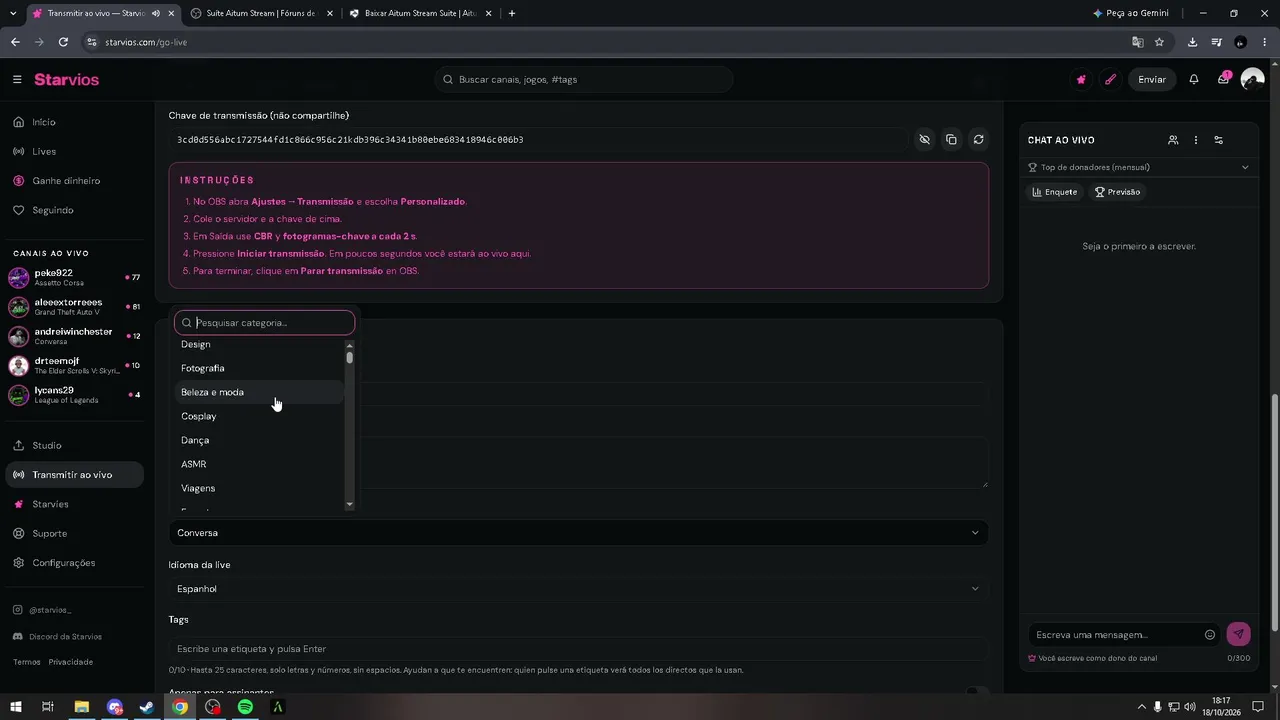Open the paintbrush customization icon
Viewport: 1280px width, 720px height.
tap(1110, 80)
